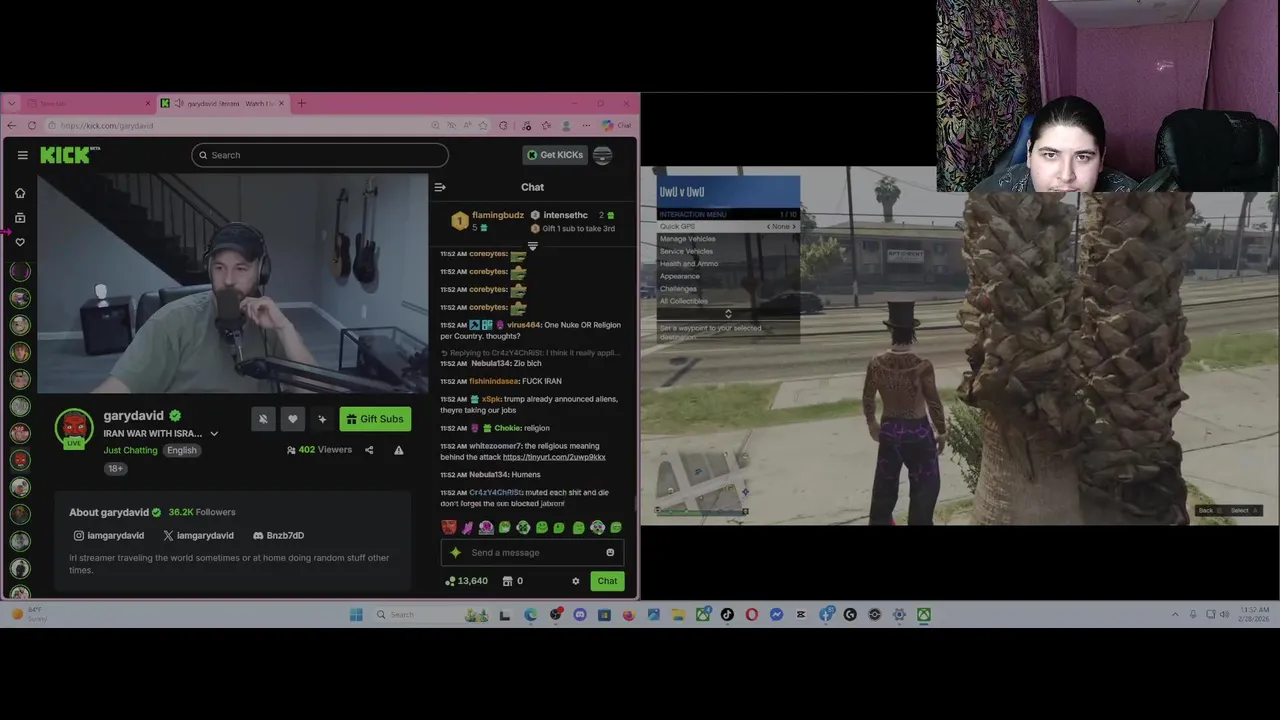1280x720 pixels.
Task: Reload the page with refresh icon
Action: click(32, 126)
